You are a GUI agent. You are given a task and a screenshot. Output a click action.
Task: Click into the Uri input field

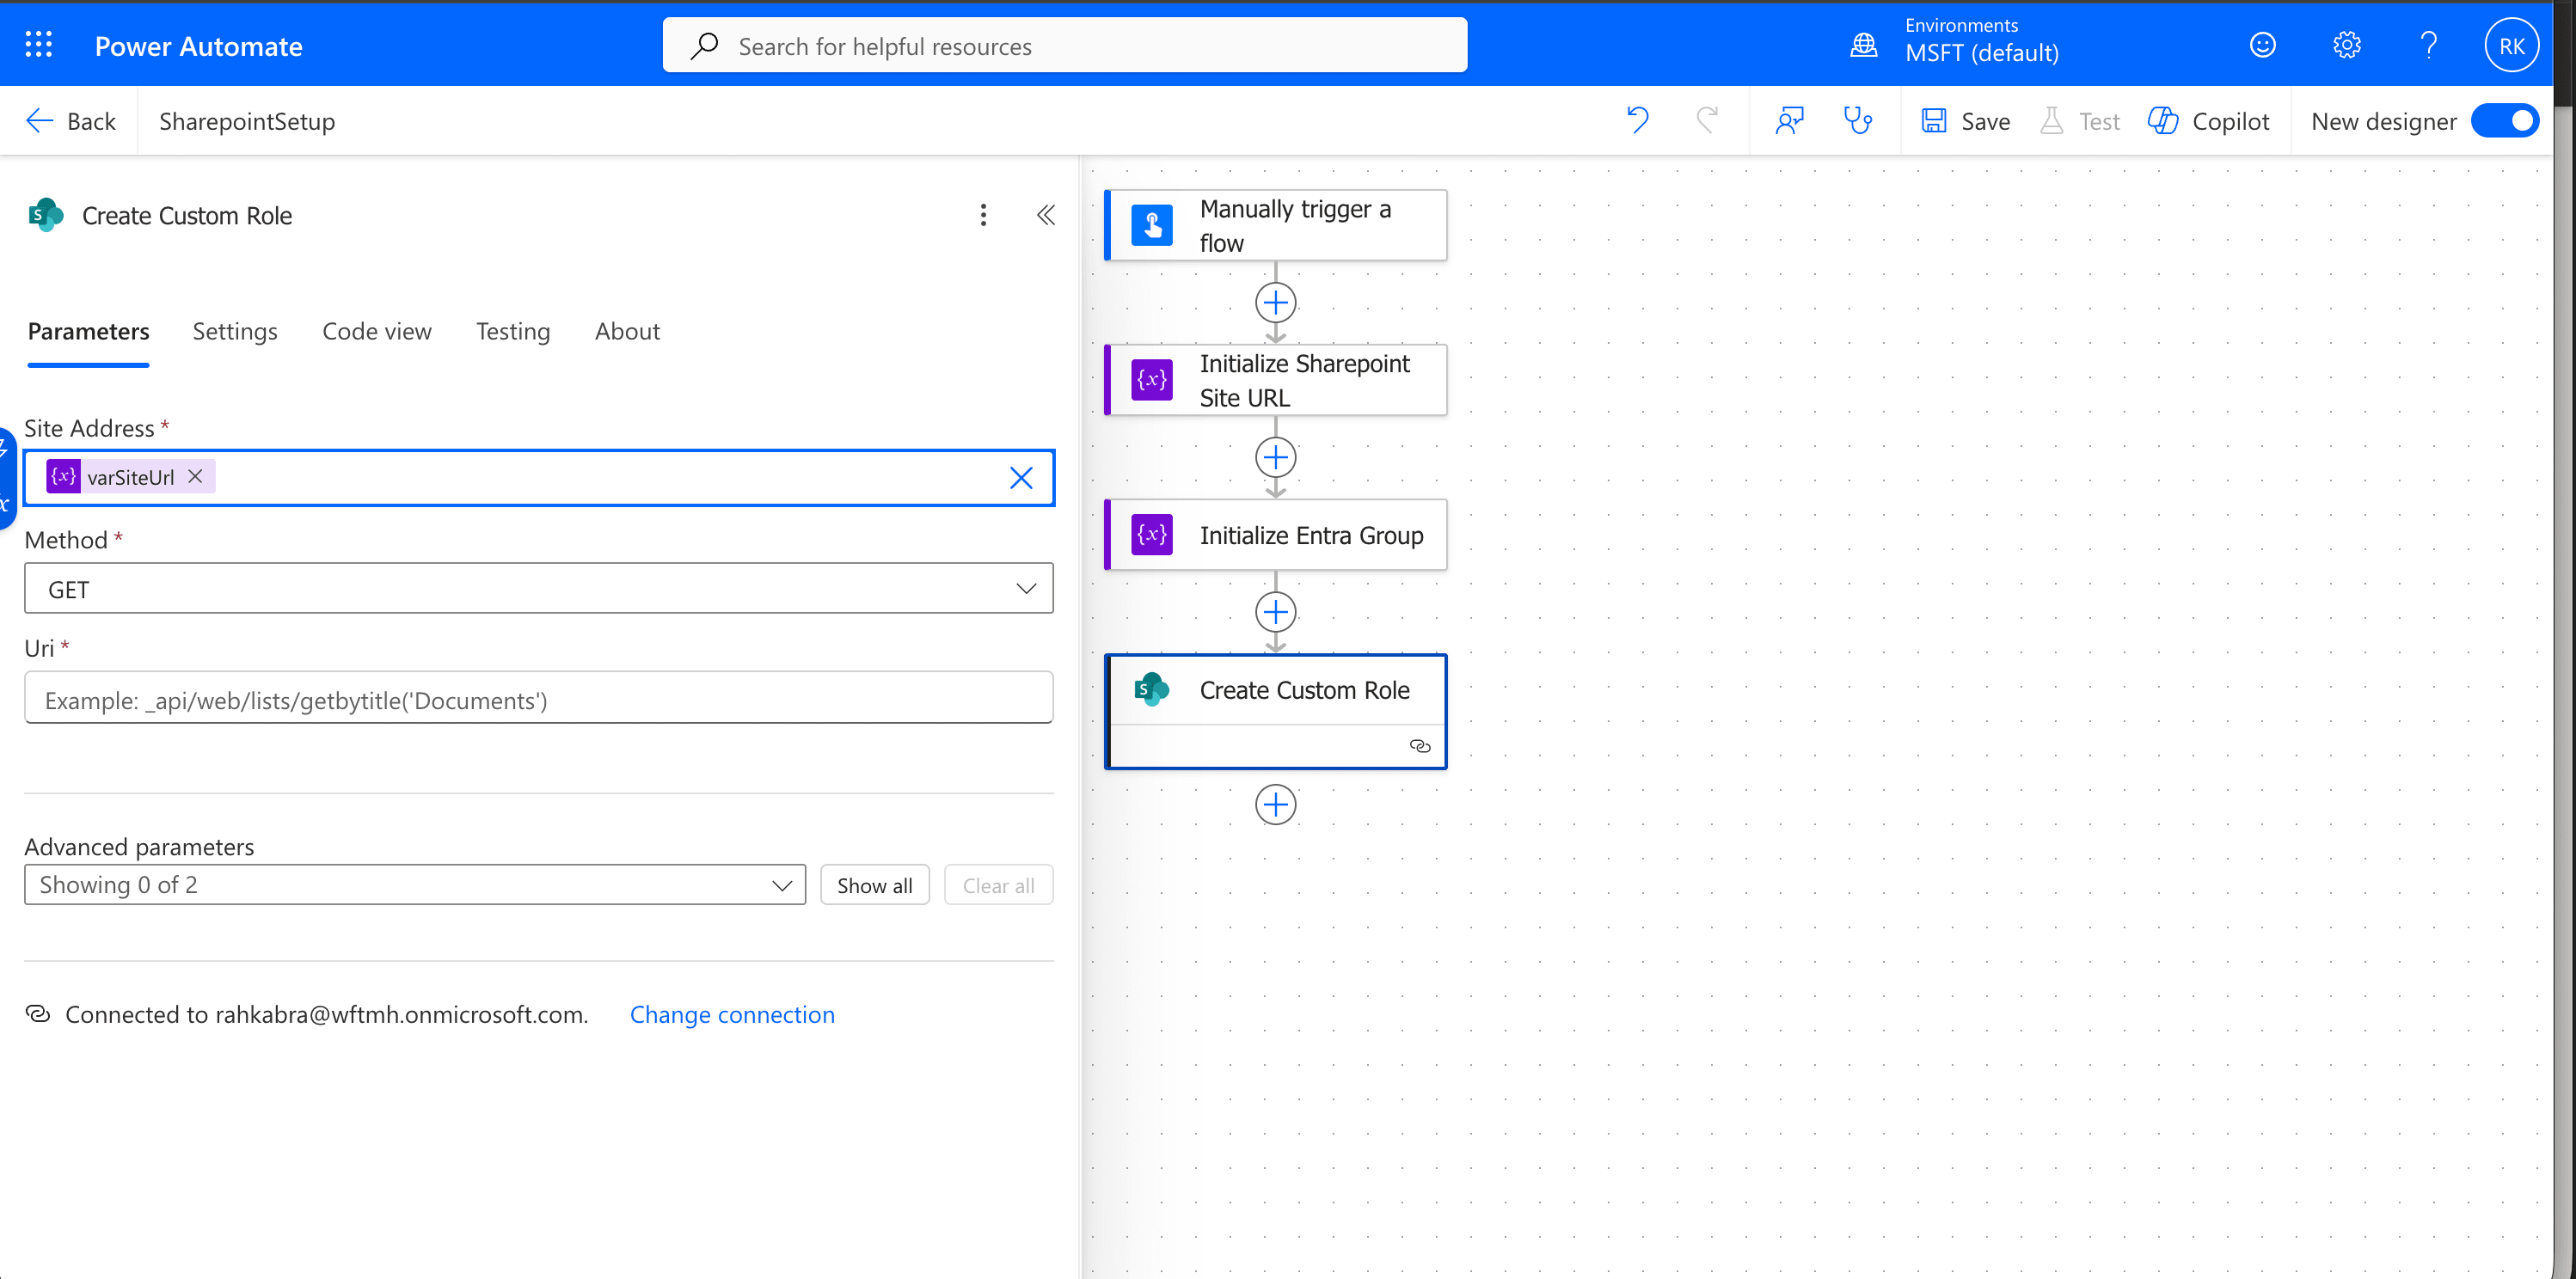[538, 697]
